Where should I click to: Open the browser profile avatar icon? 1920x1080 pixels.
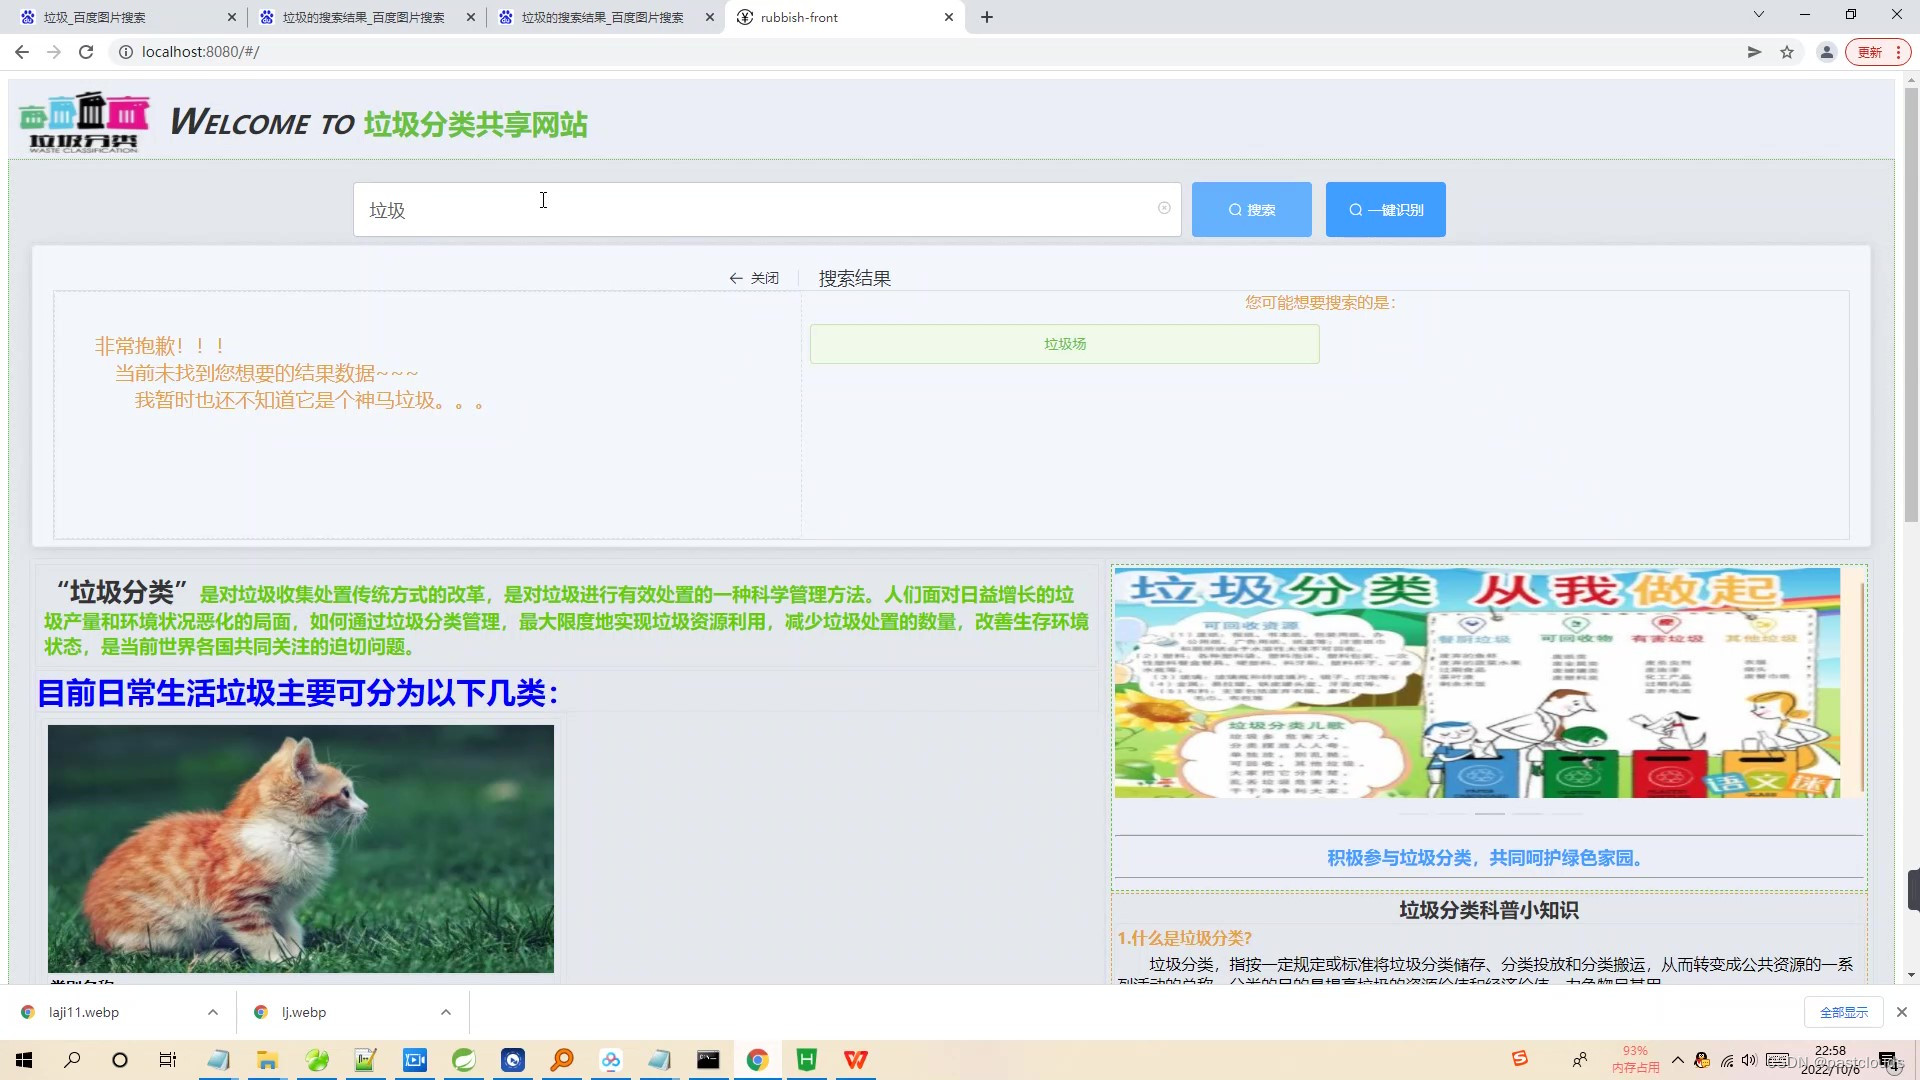1826,52
